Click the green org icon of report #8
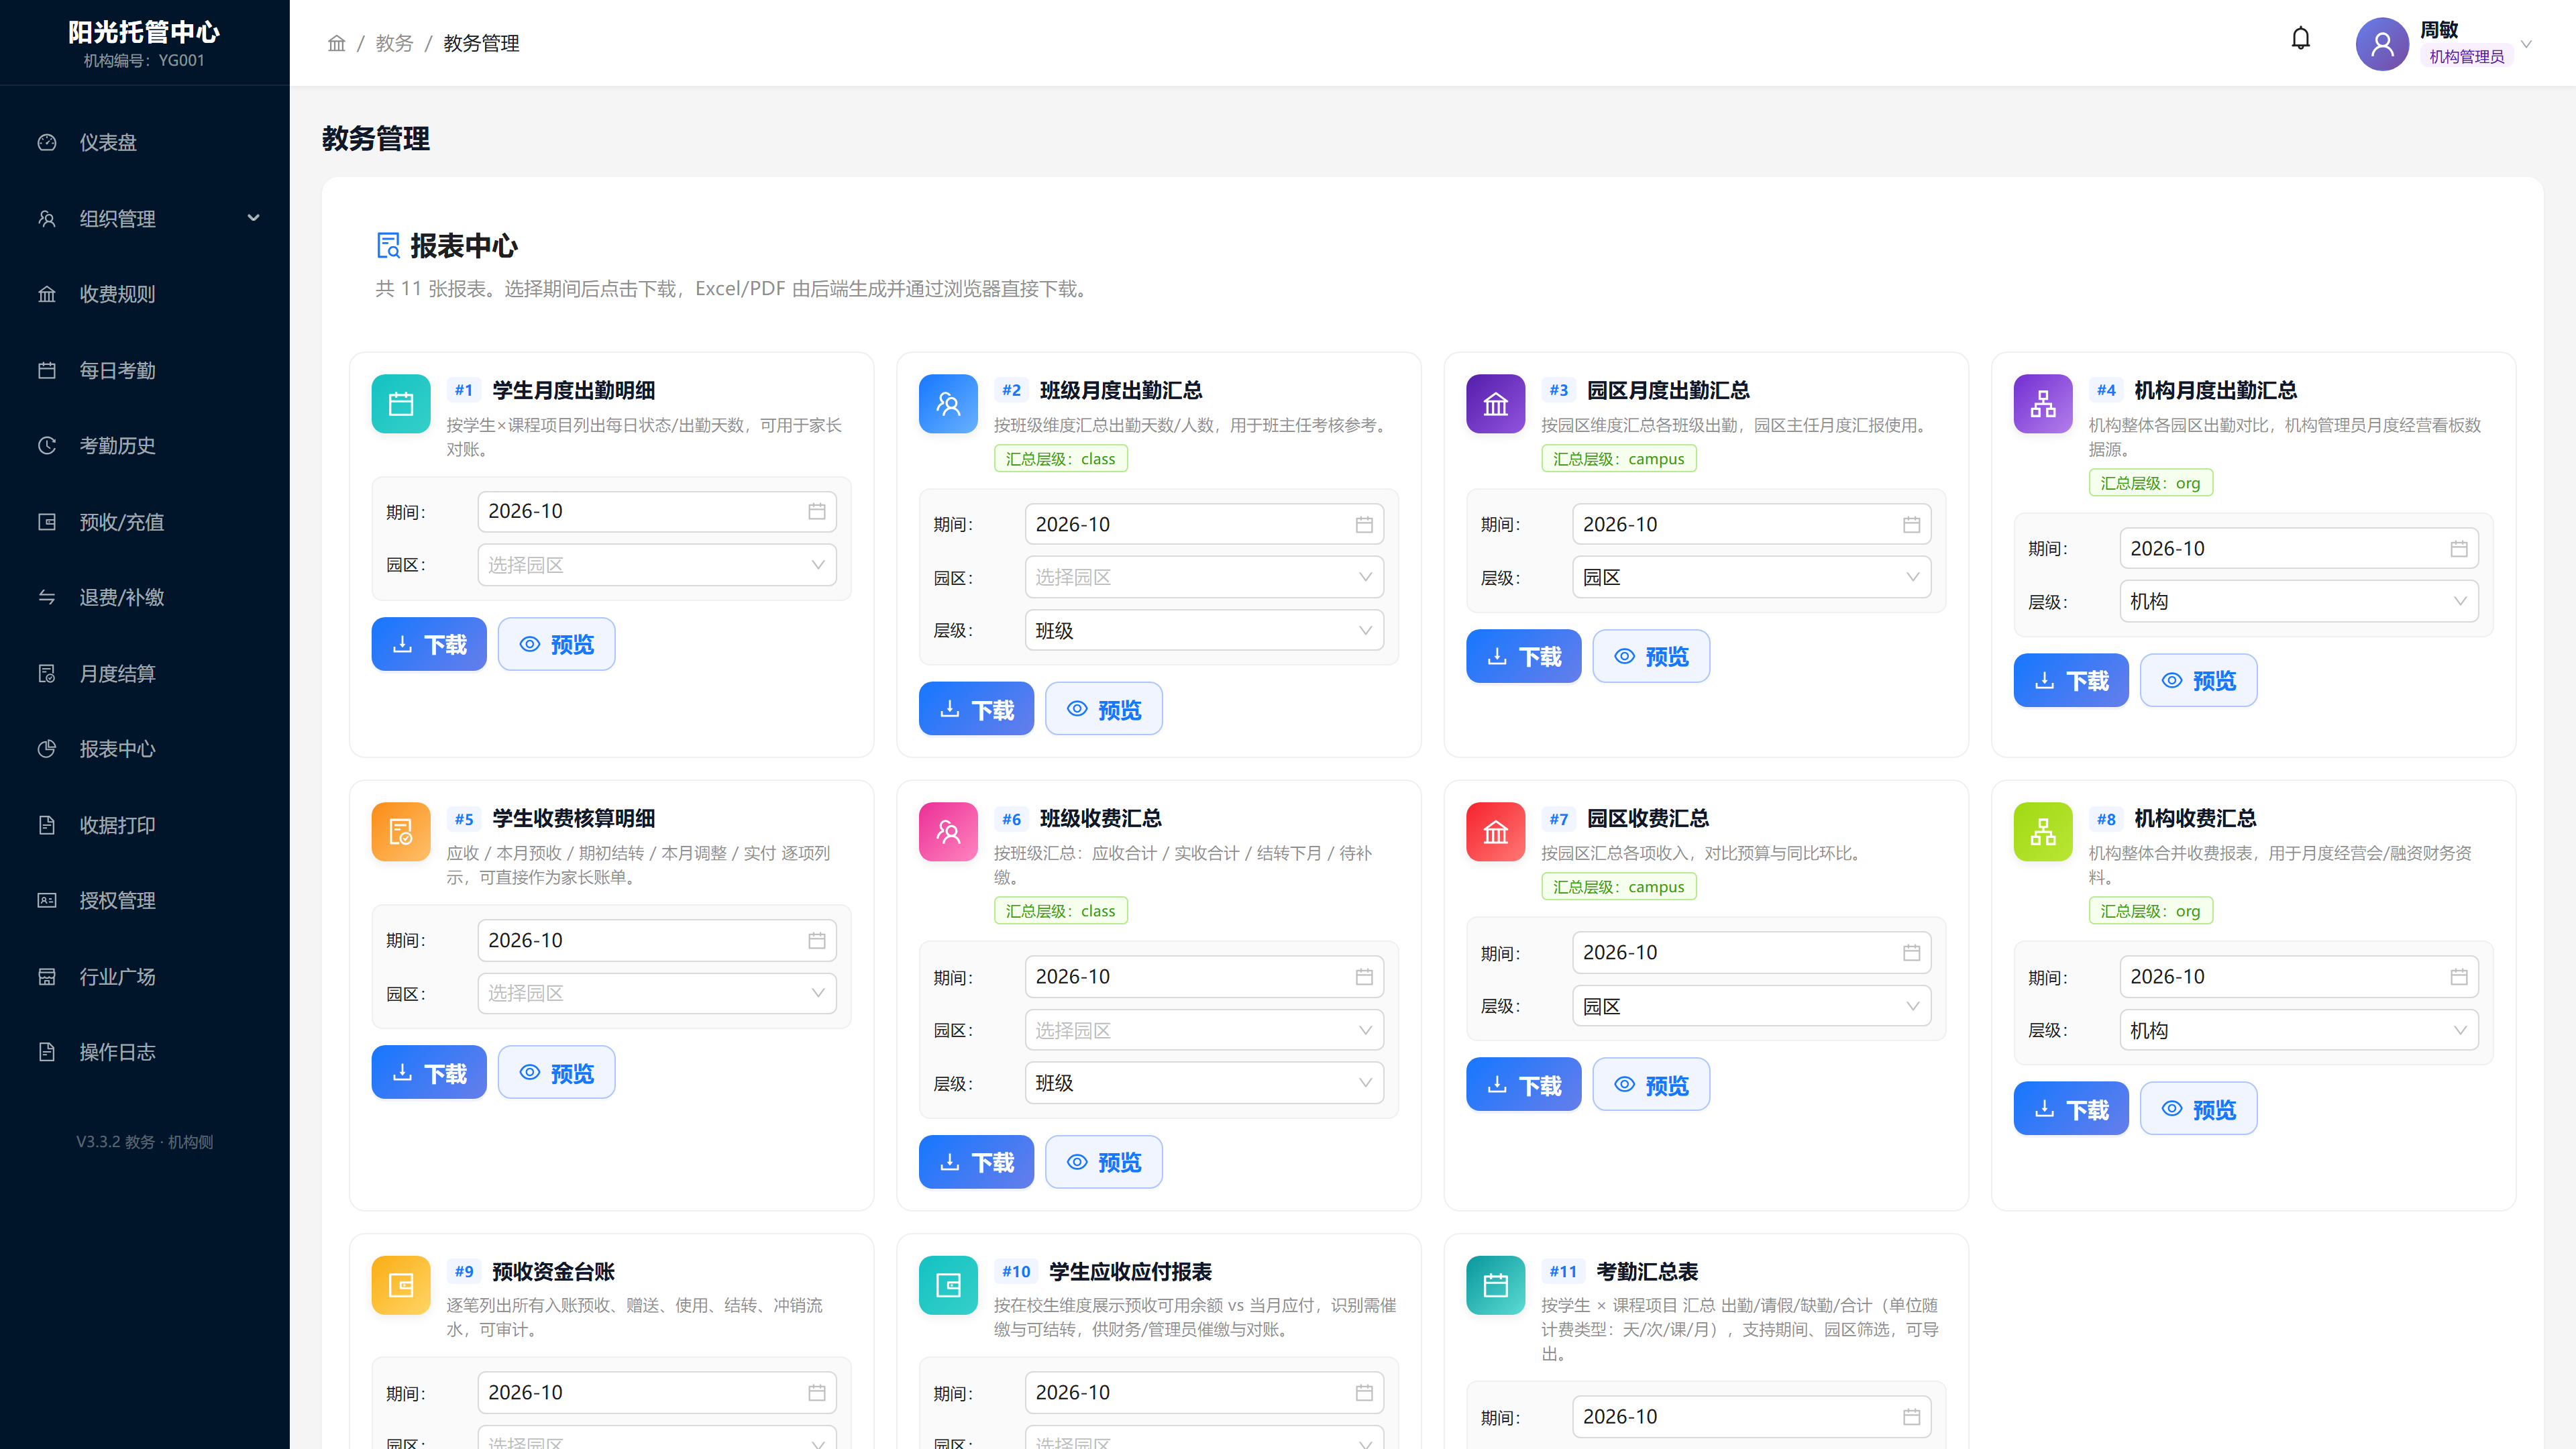 (x=2043, y=832)
